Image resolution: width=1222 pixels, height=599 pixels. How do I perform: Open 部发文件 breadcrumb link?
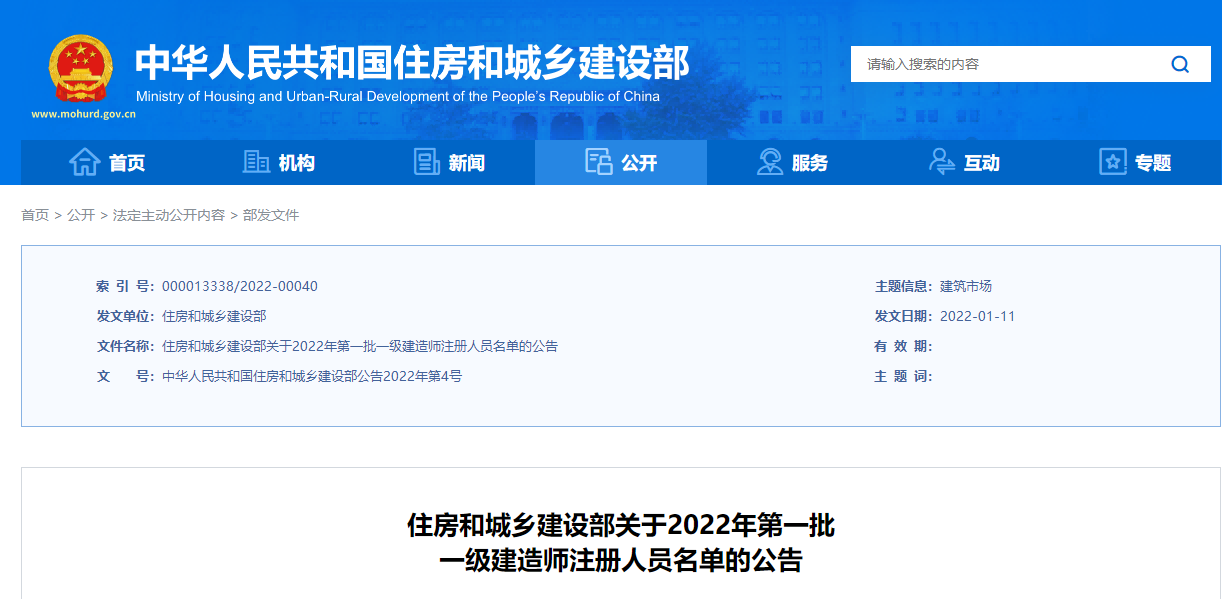tap(271, 215)
